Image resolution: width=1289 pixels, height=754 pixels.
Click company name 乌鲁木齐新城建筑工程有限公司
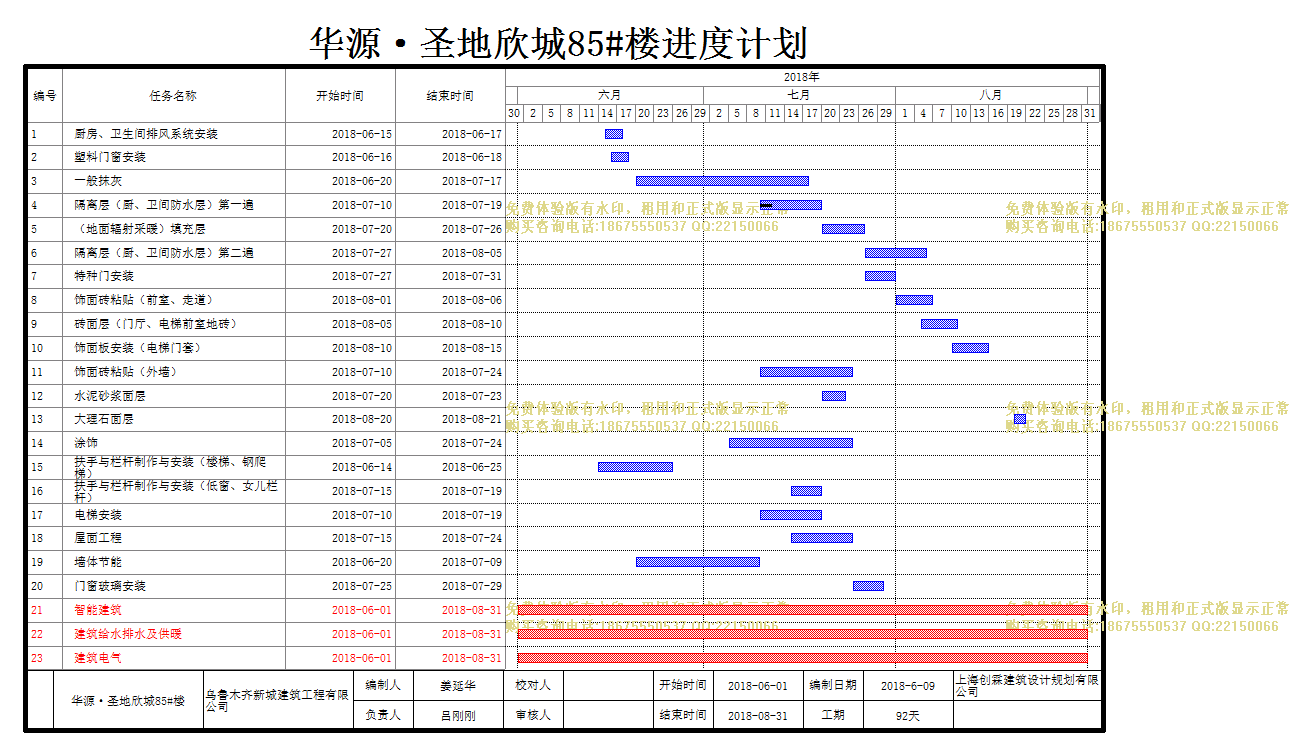(x=278, y=700)
